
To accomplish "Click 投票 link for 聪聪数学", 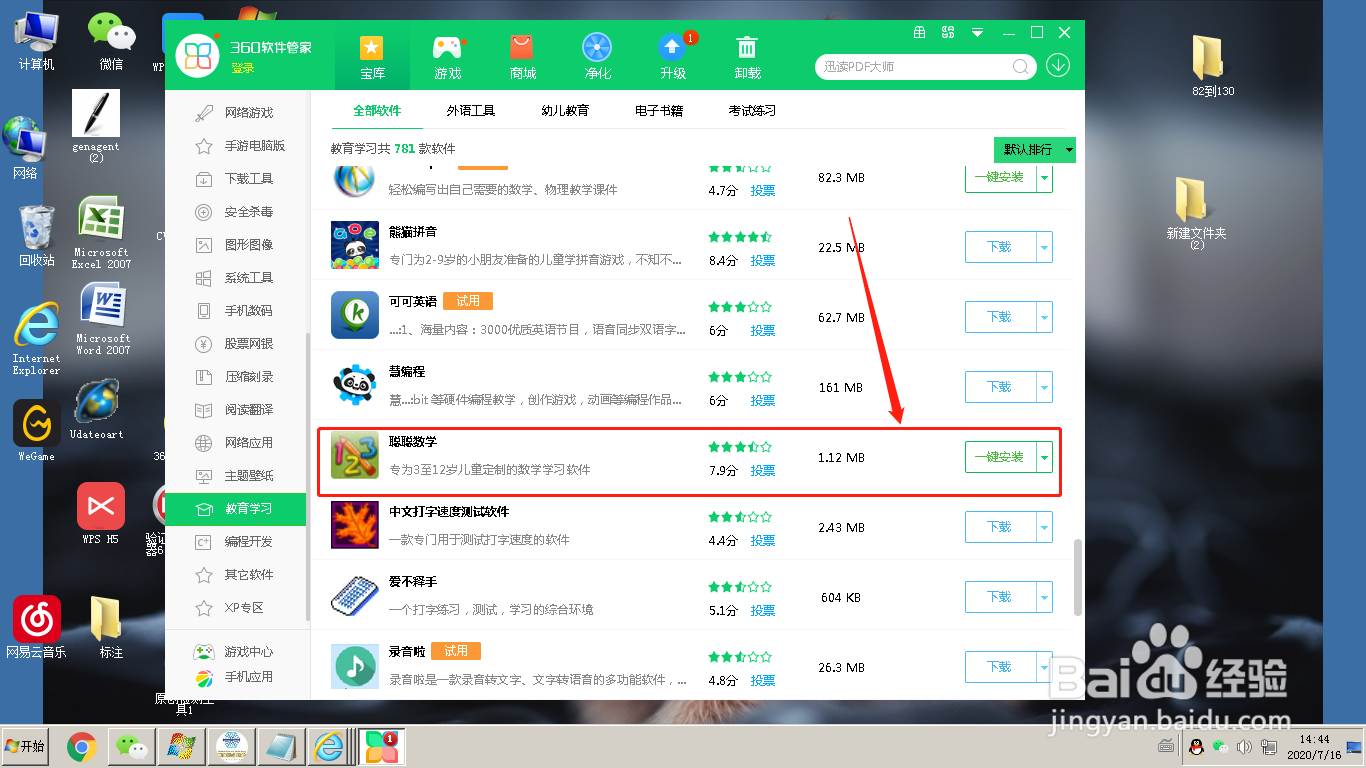I will 763,471.
